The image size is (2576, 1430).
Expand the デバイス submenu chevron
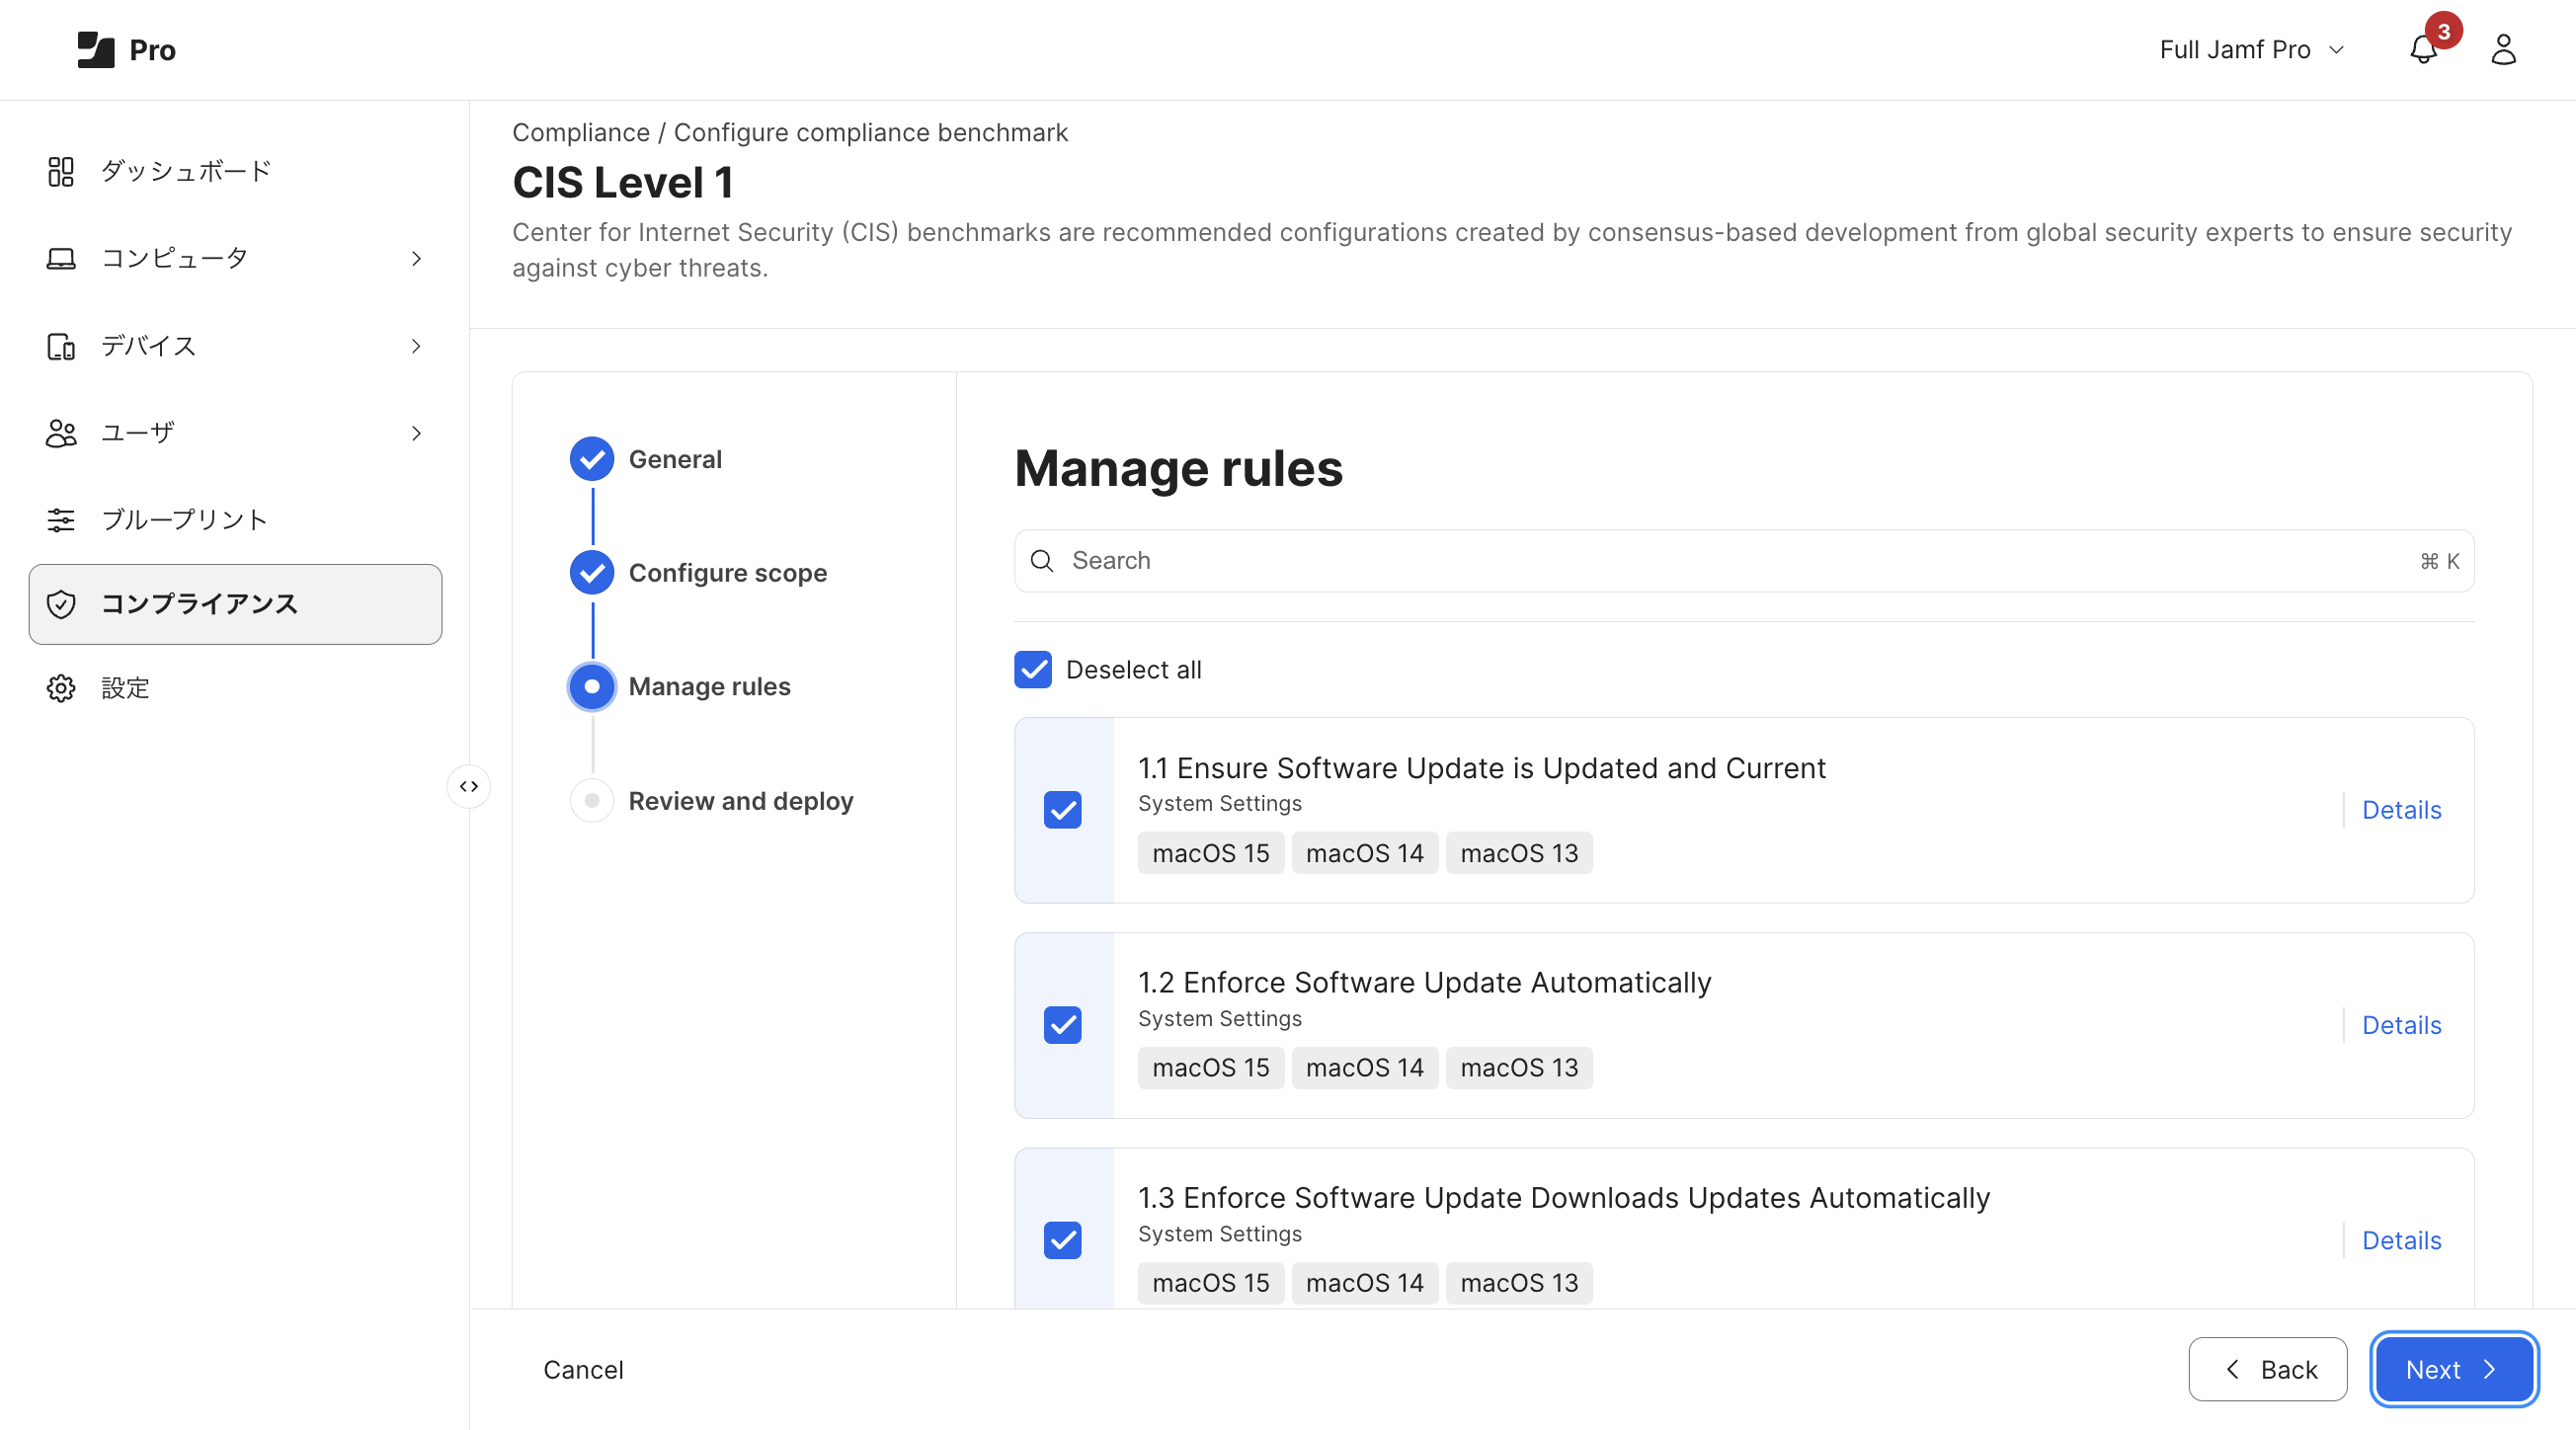click(416, 346)
